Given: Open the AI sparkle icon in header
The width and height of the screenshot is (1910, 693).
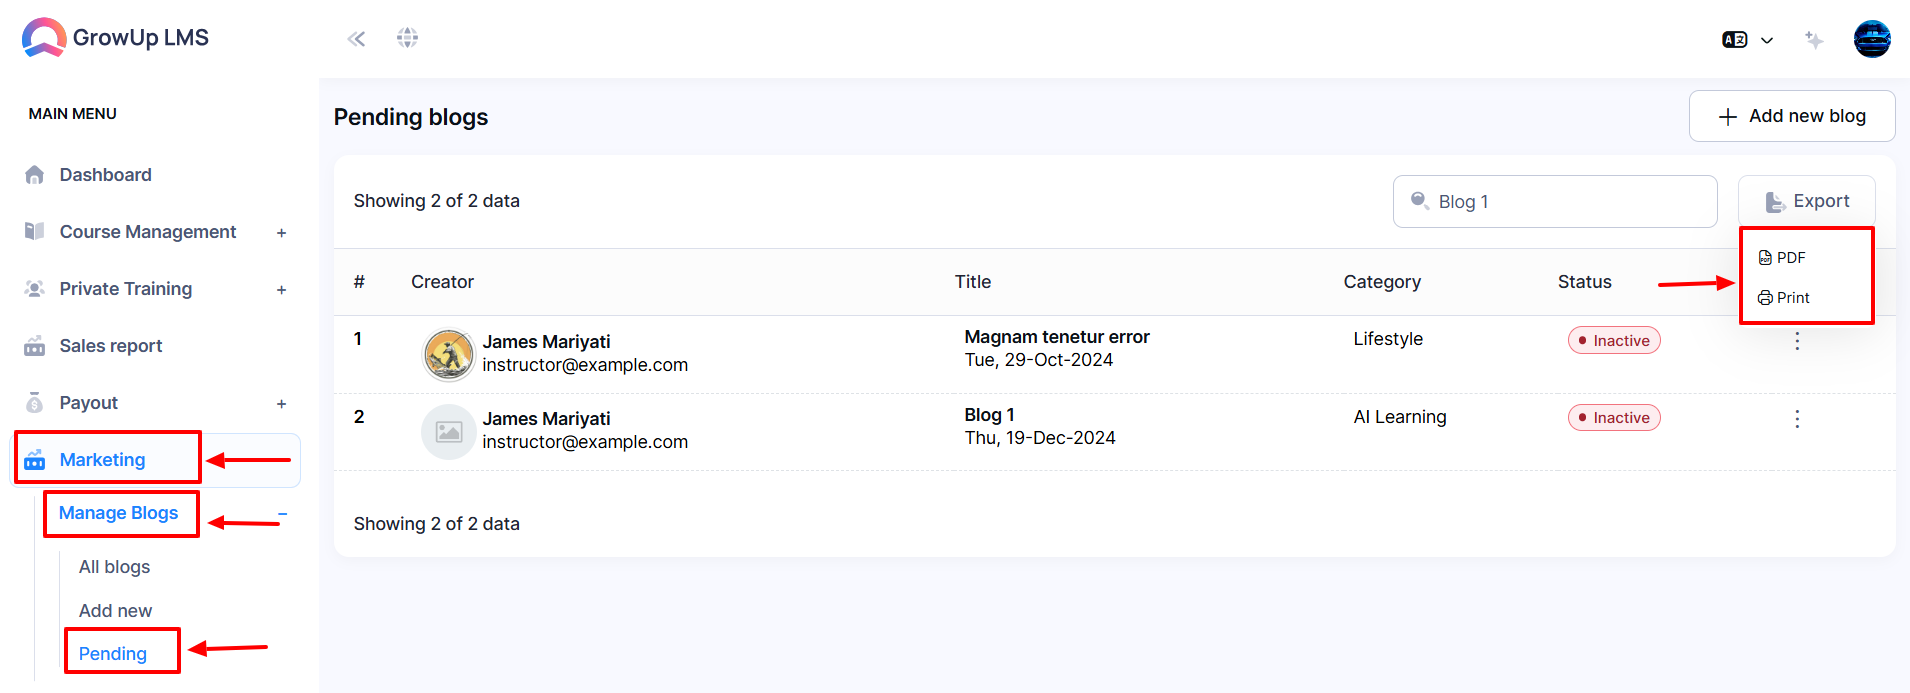Looking at the screenshot, I should 1814,39.
